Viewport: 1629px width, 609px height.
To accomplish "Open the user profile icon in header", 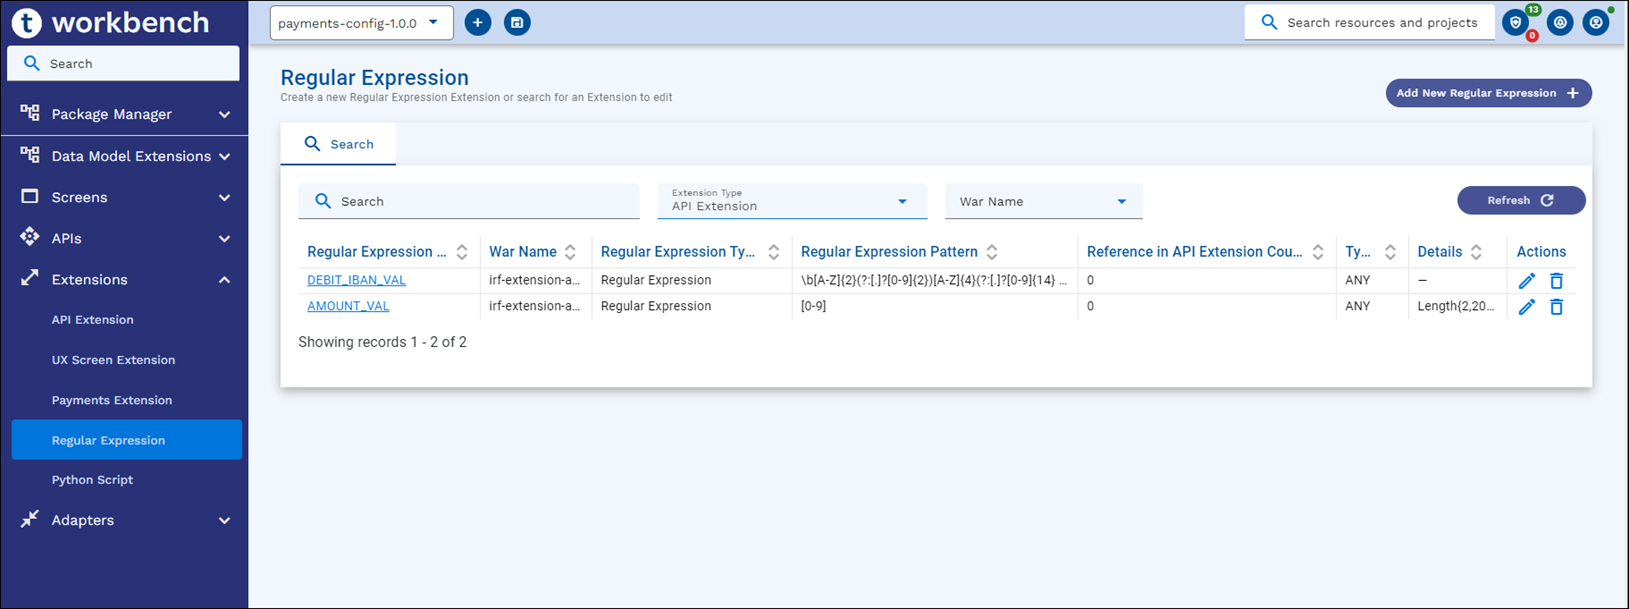I will pos(1596,22).
